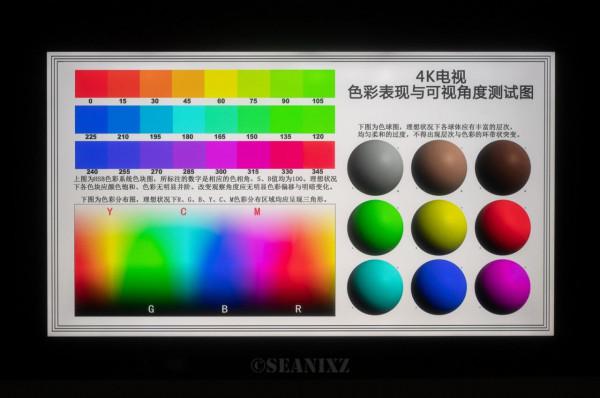Click the green sphere
The image size is (600, 398).
coord(375,227)
